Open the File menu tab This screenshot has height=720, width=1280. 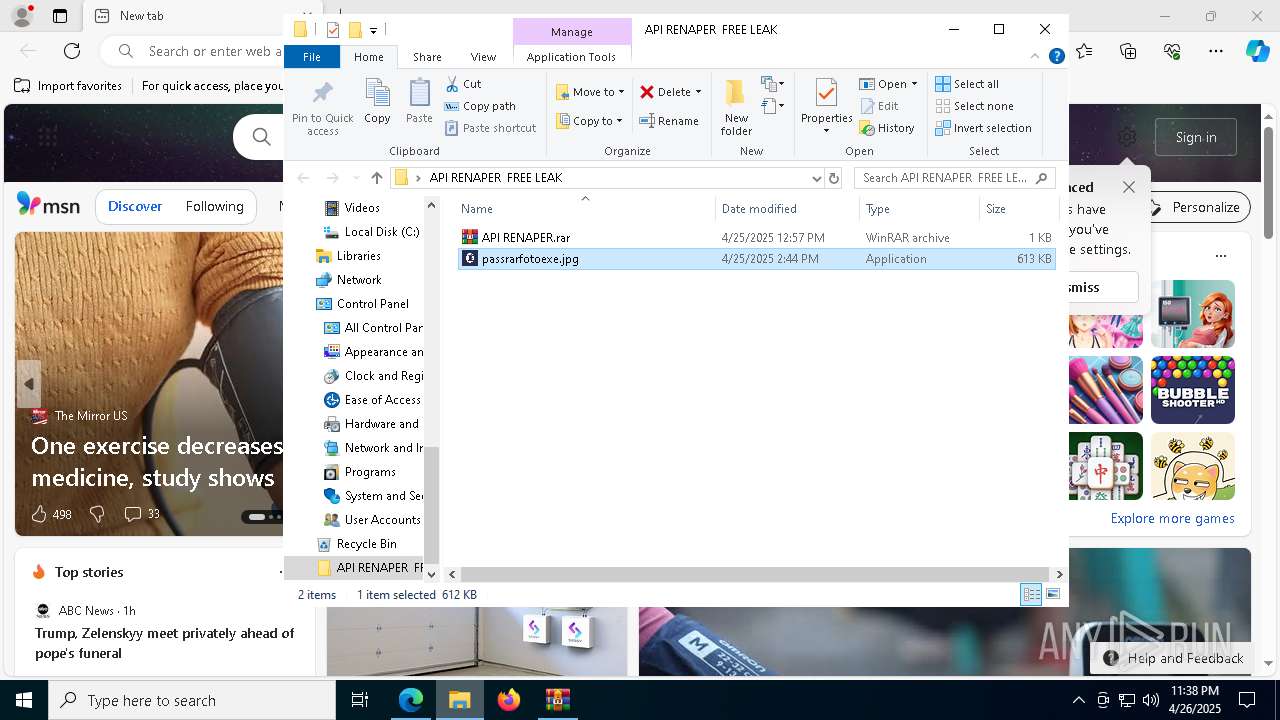312,57
